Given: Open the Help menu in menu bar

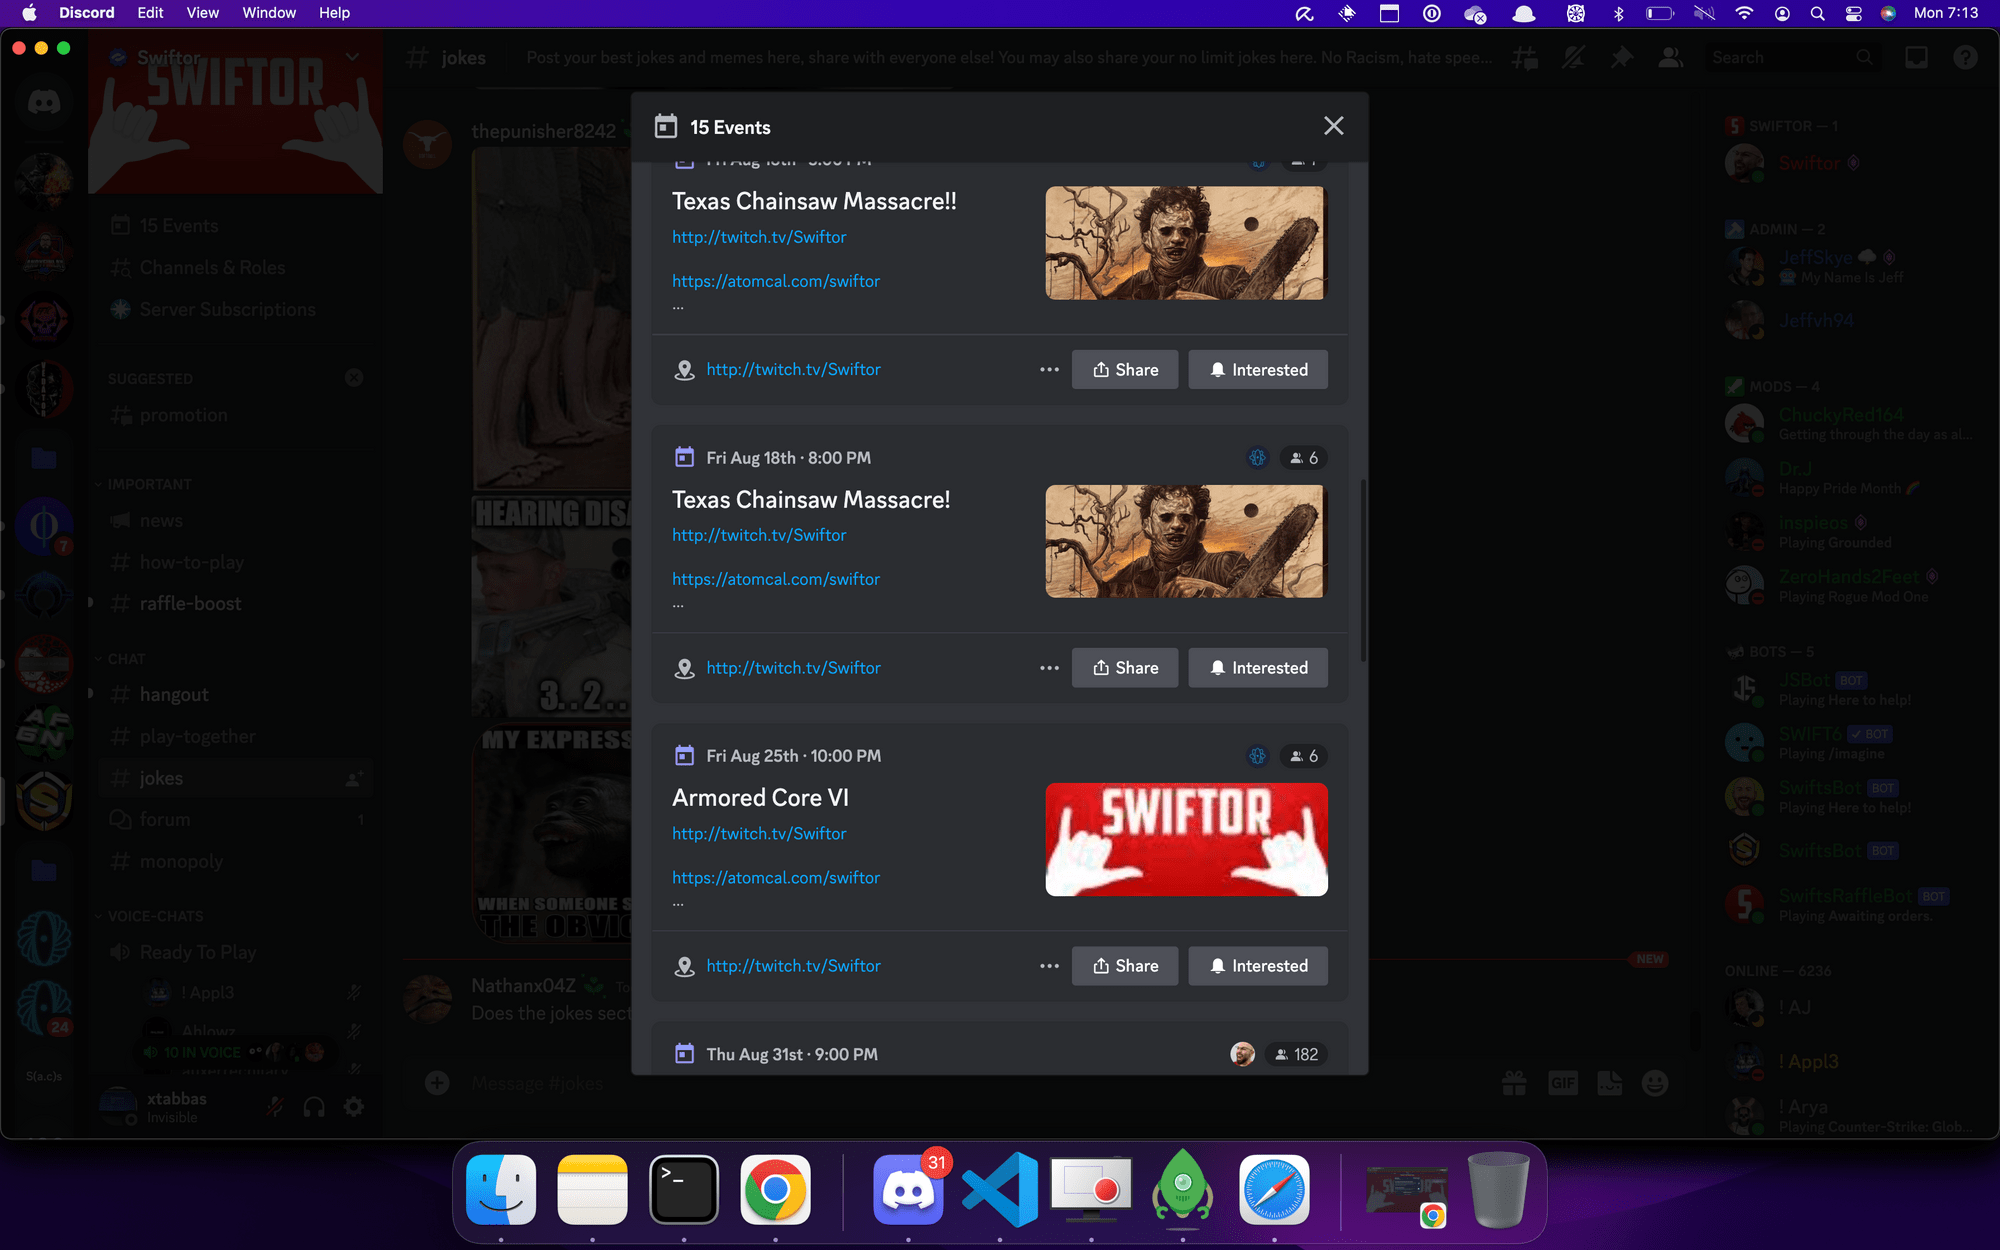Looking at the screenshot, I should (334, 13).
